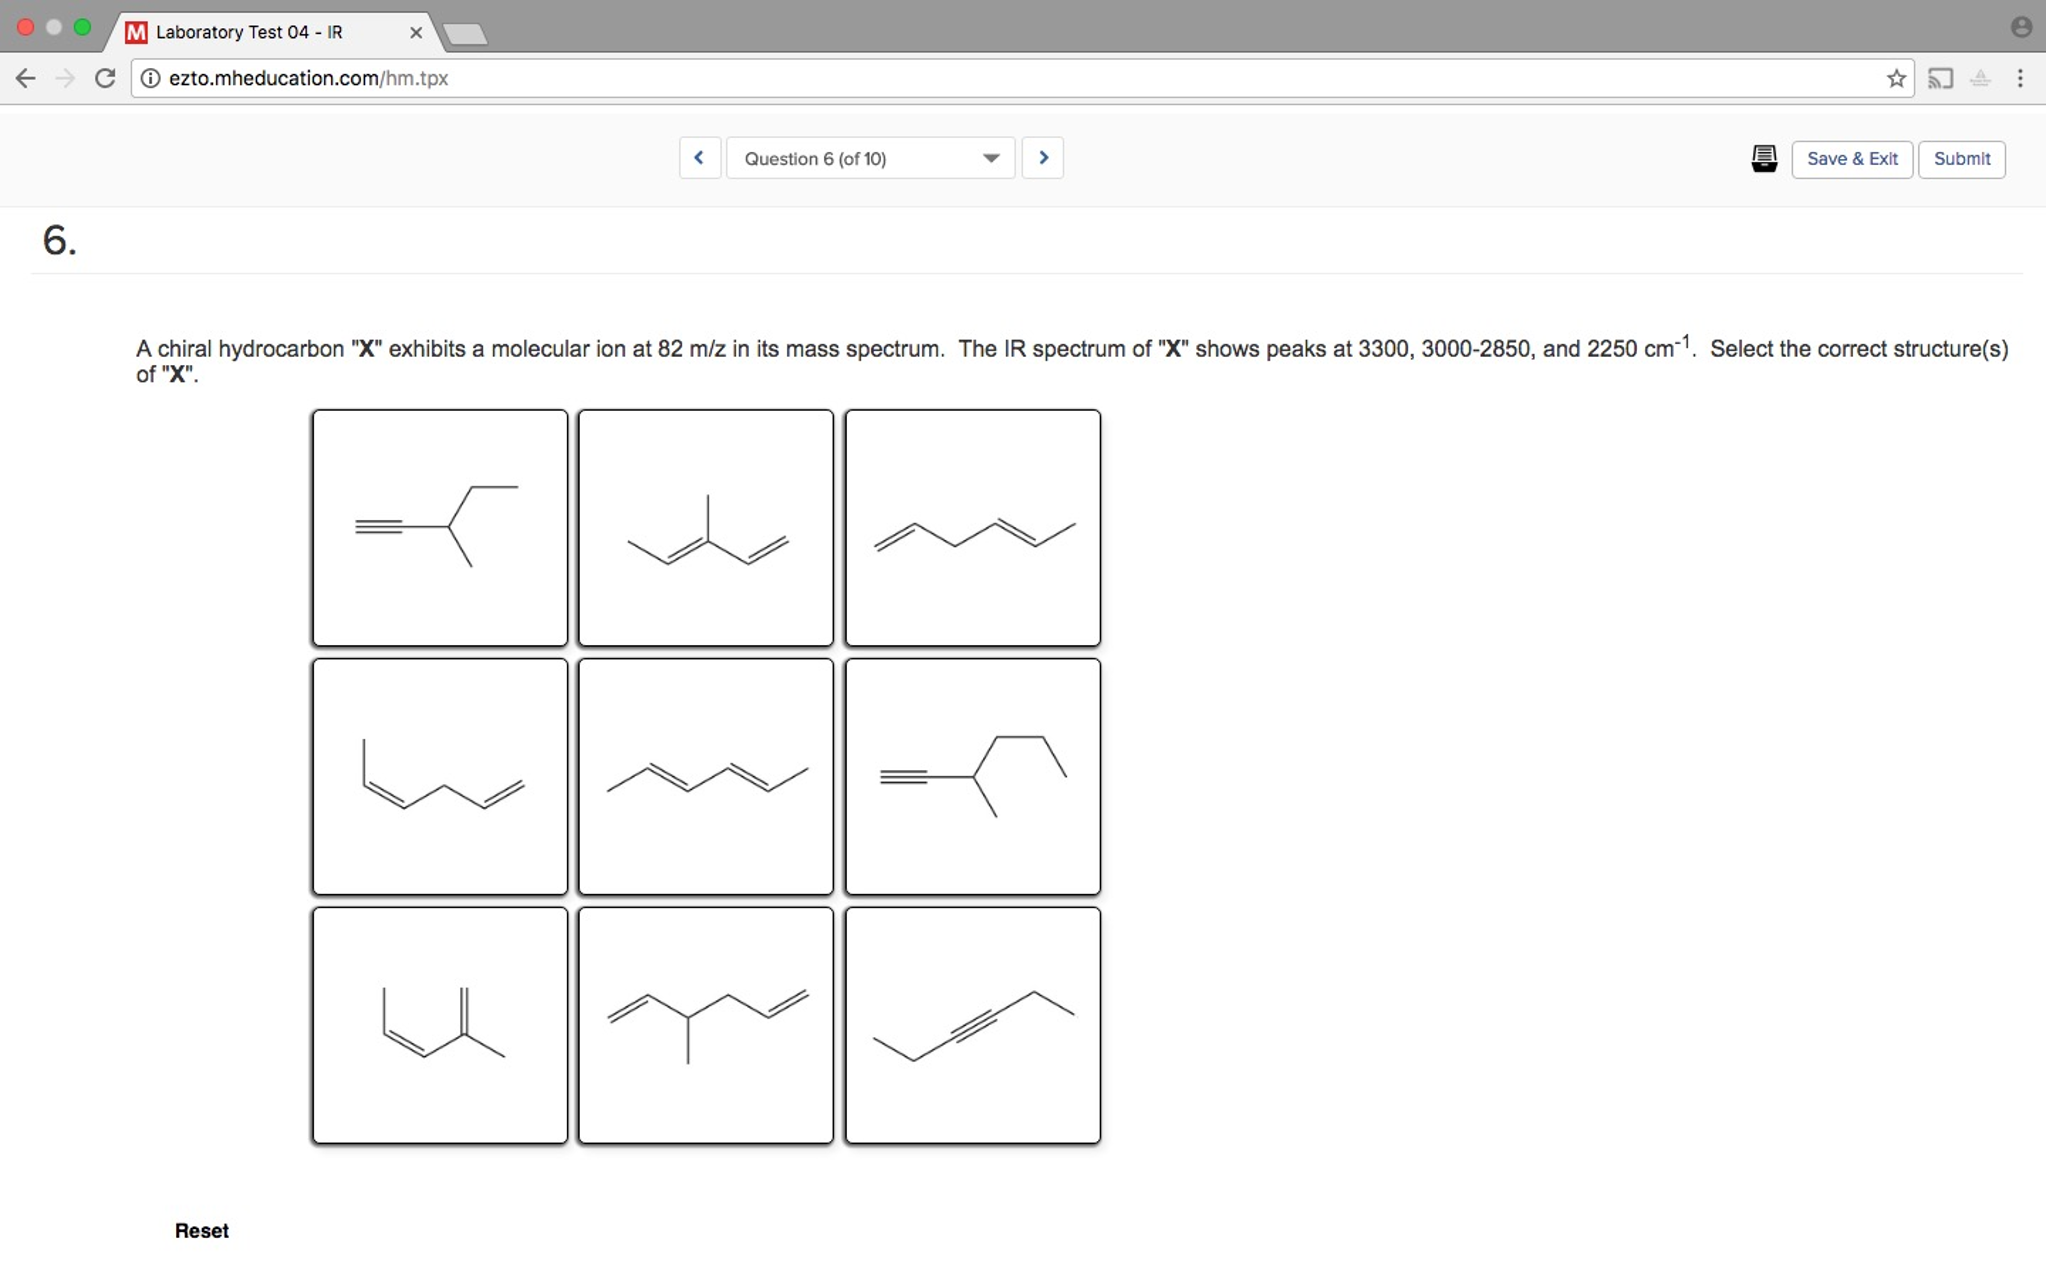Click the browser back arrow
This screenshot has width=2046, height=1279.
25,78
